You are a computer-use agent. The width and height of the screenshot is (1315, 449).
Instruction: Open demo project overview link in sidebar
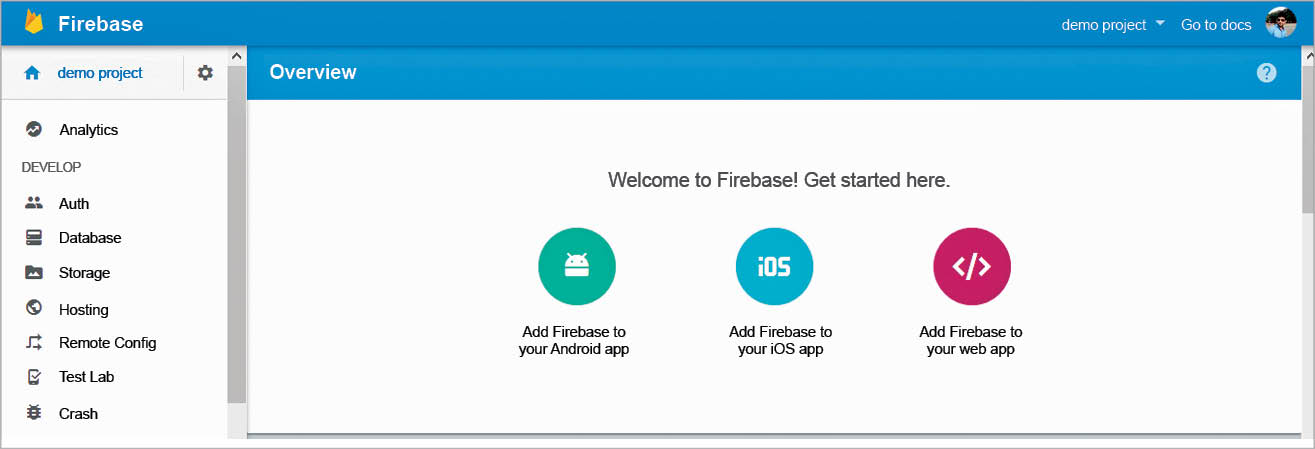coord(100,73)
